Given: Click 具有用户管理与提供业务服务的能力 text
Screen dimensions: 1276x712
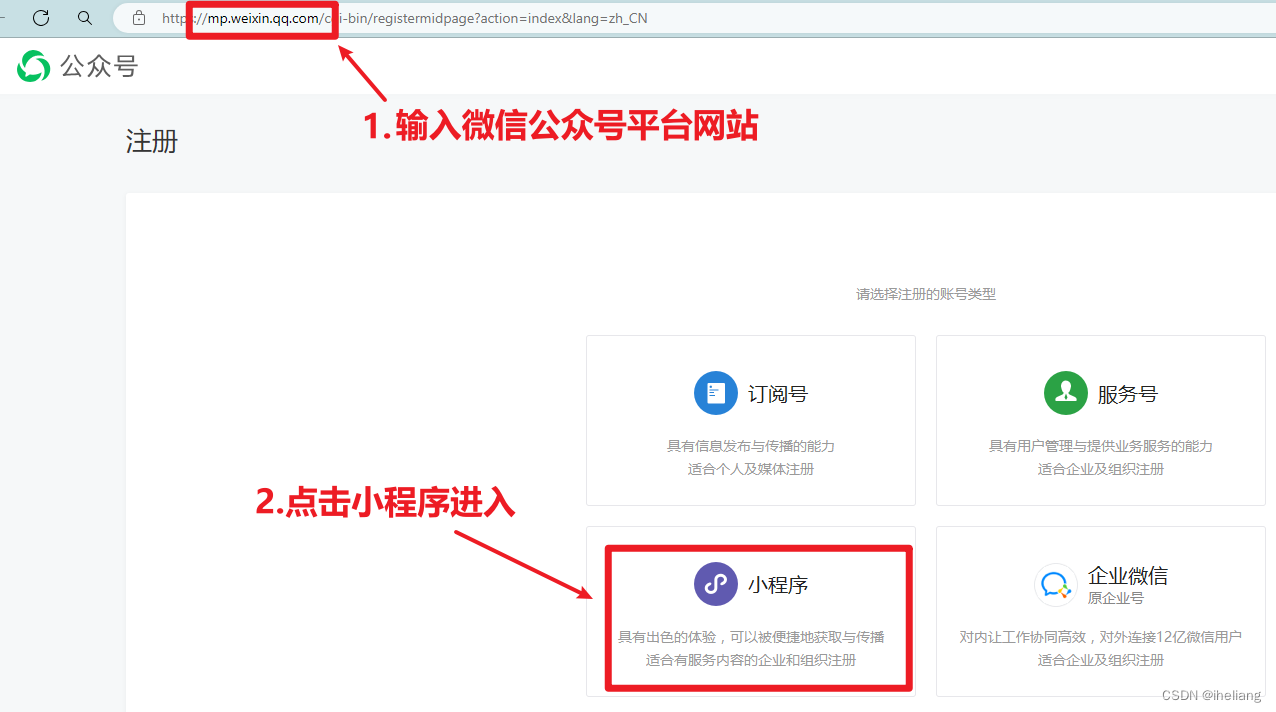Looking at the screenshot, I should point(1101,446).
